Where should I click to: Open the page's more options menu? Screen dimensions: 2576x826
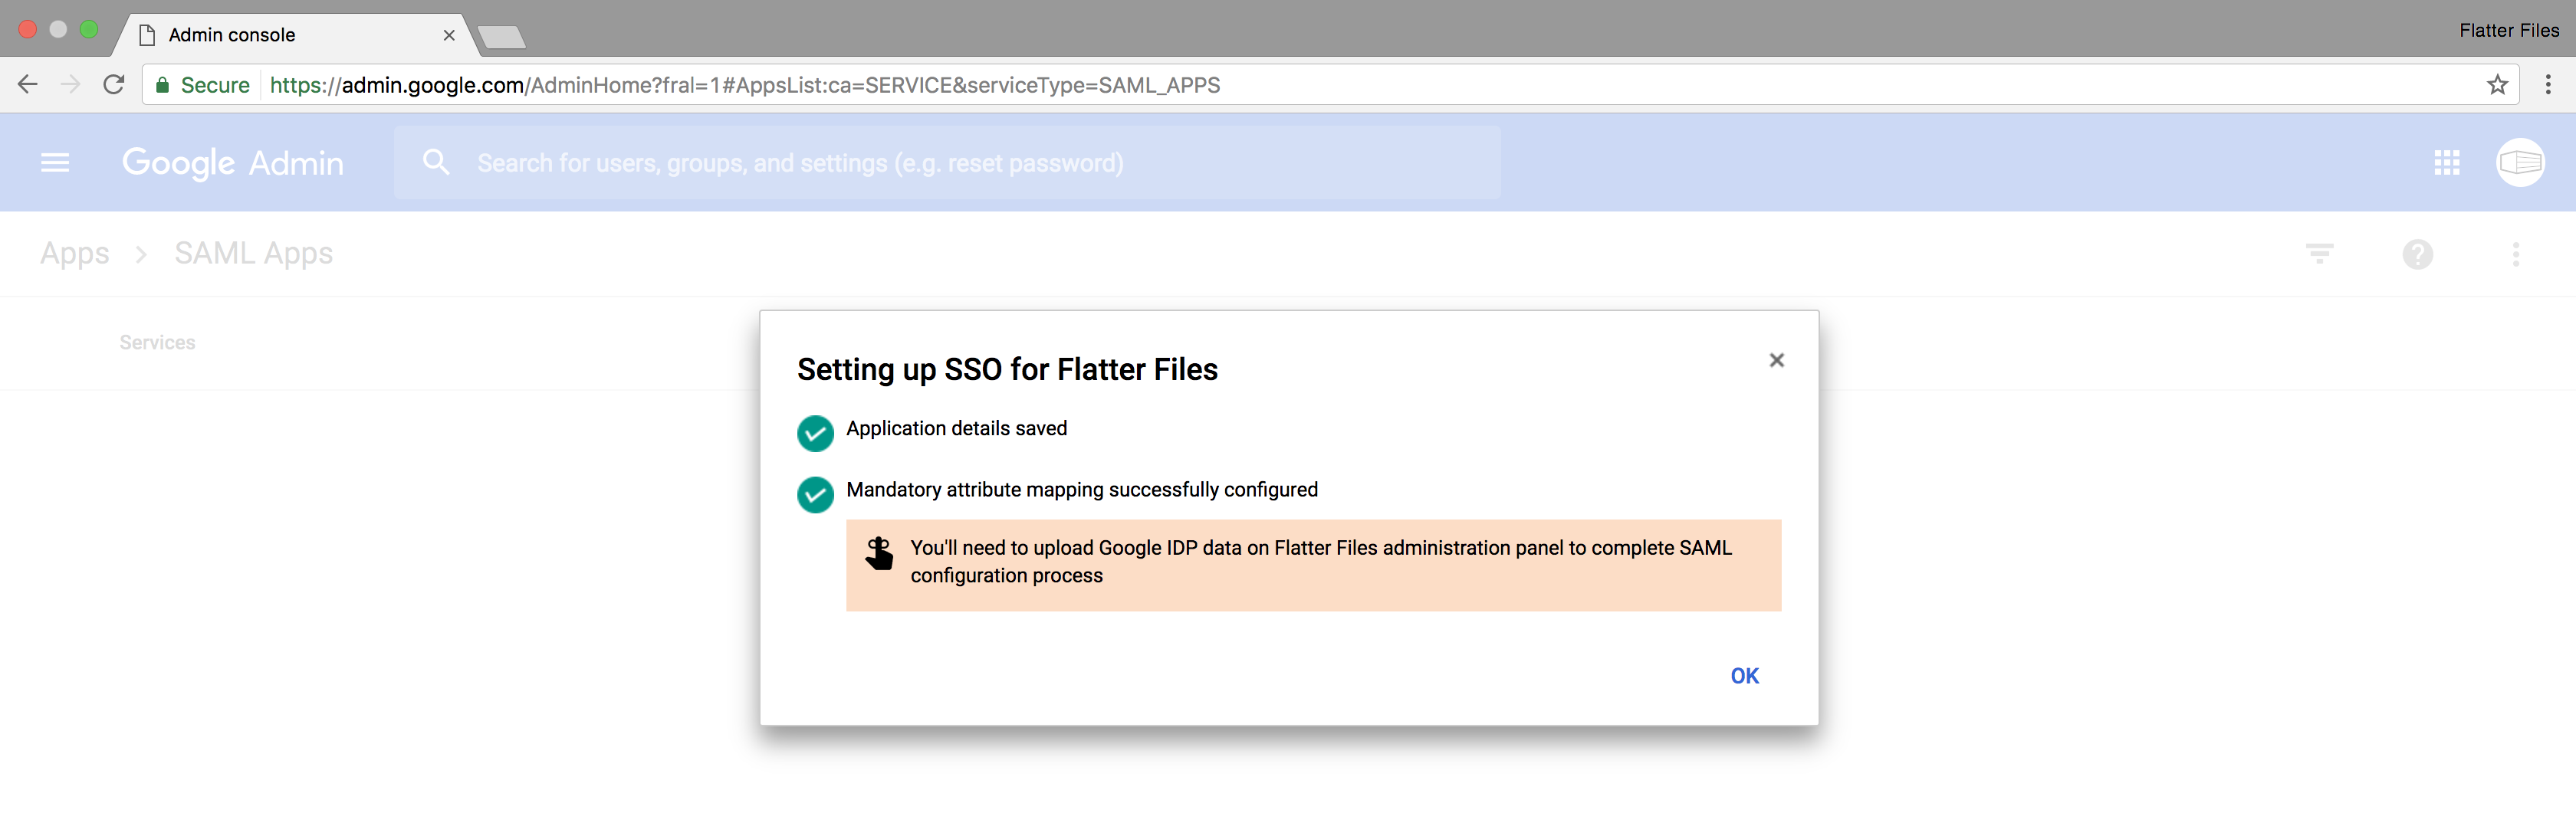[x=2515, y=254]
